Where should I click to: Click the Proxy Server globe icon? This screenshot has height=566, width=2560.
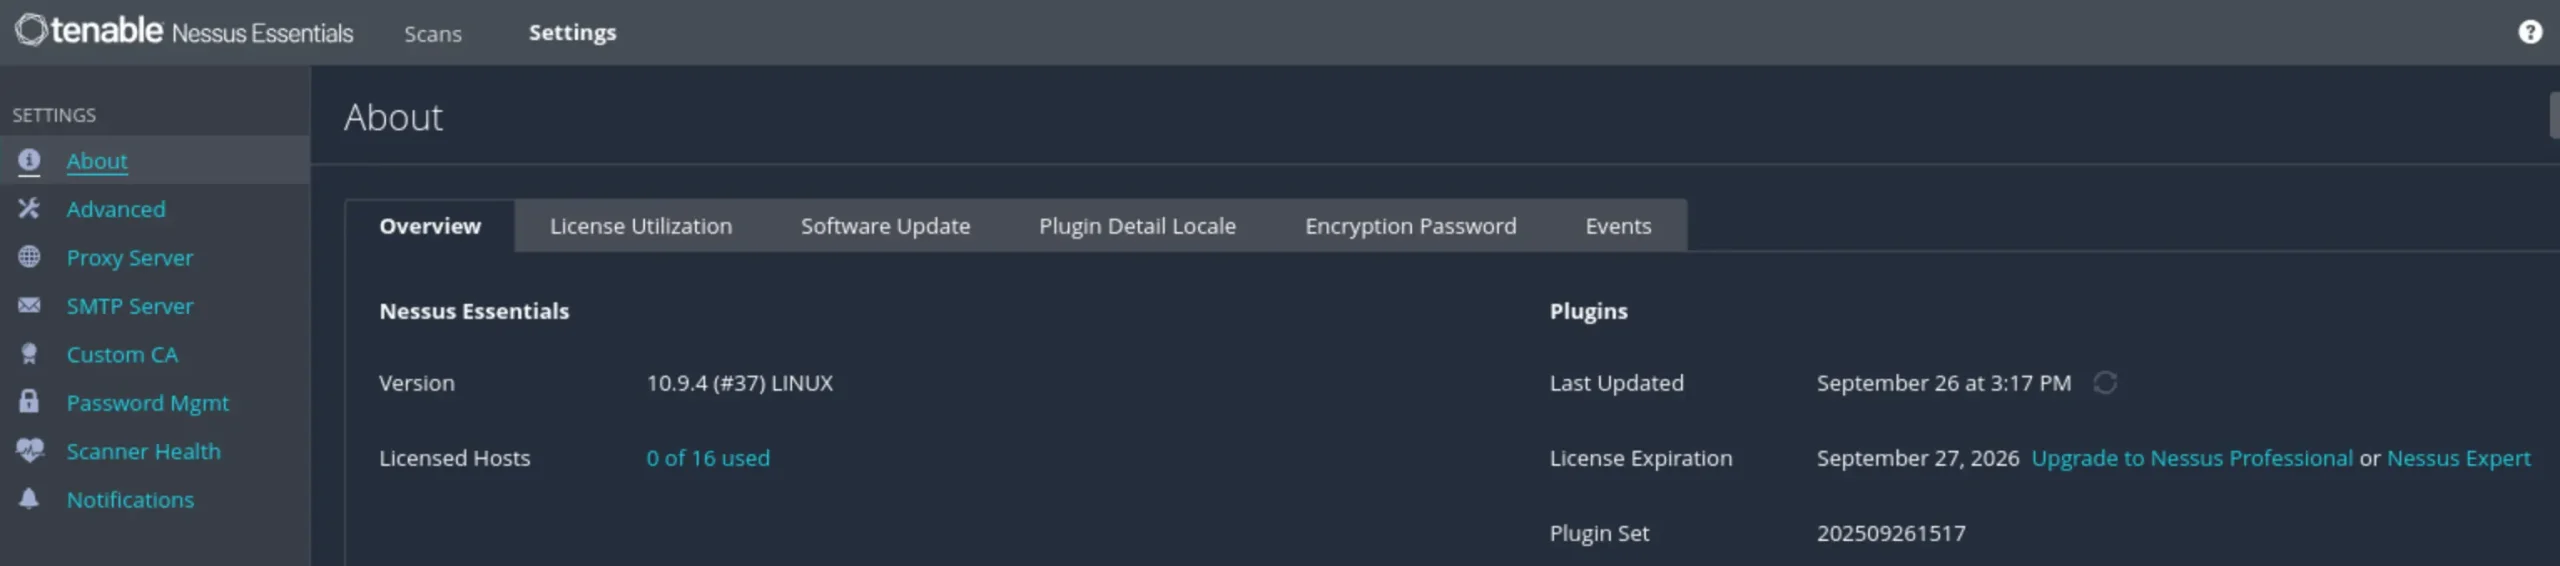(29, 257)
